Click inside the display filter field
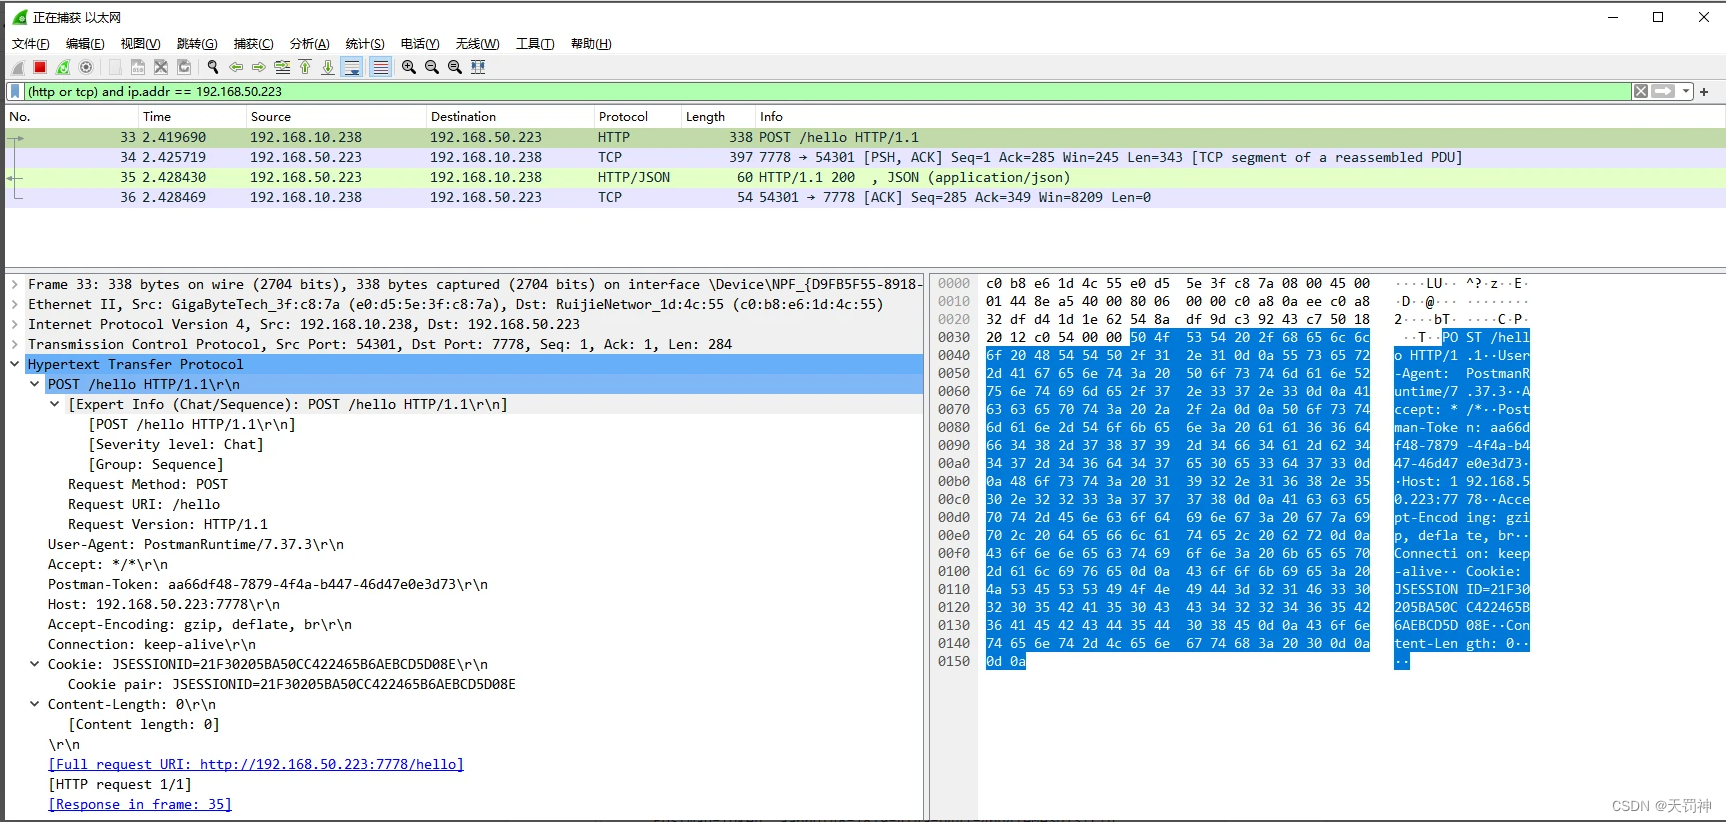This screenshot has width=1726, height=822. (x=828, y=91)
